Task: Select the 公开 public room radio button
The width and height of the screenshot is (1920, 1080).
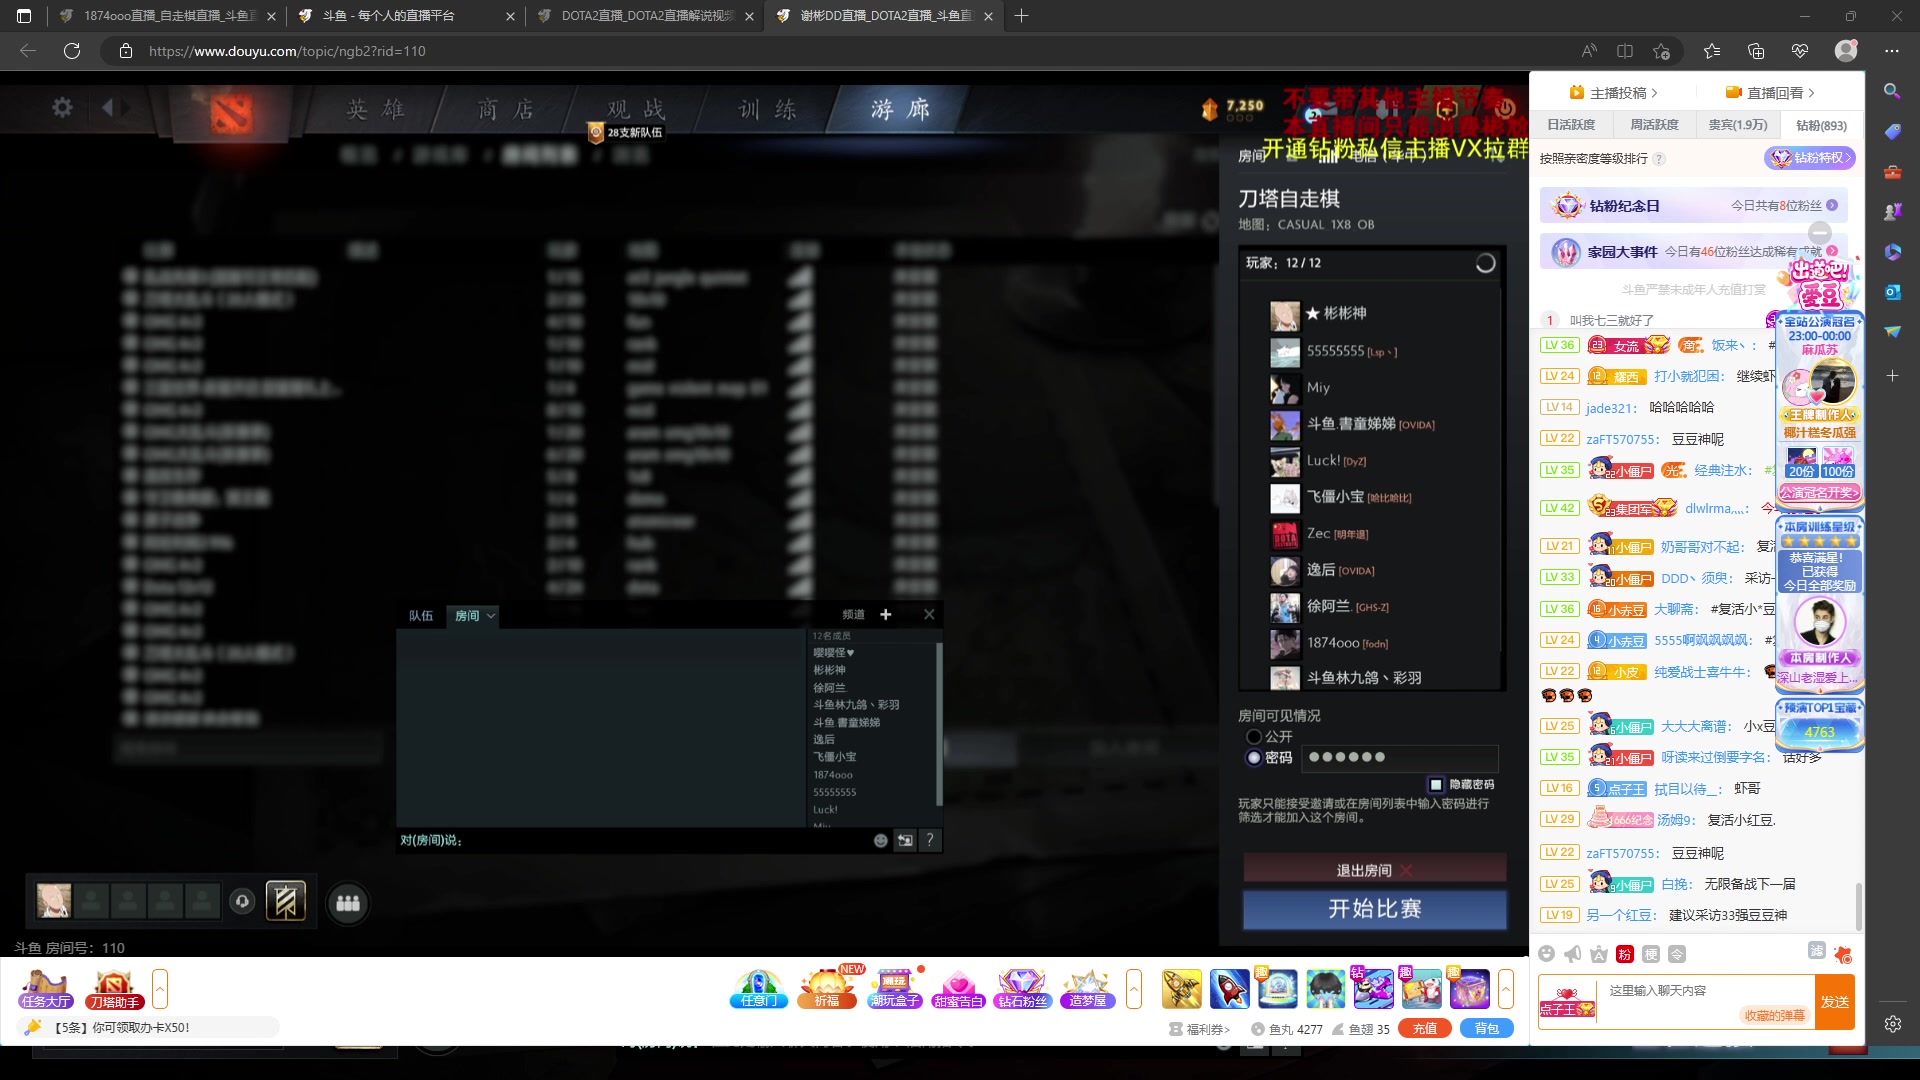Action: tap(1254, 737)
